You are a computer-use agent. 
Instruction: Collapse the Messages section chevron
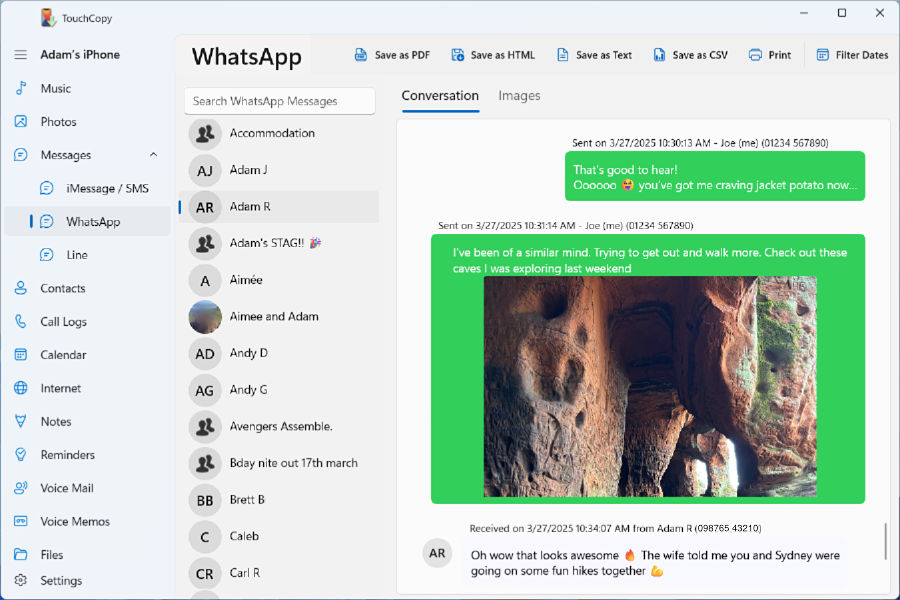coord(153,155)
